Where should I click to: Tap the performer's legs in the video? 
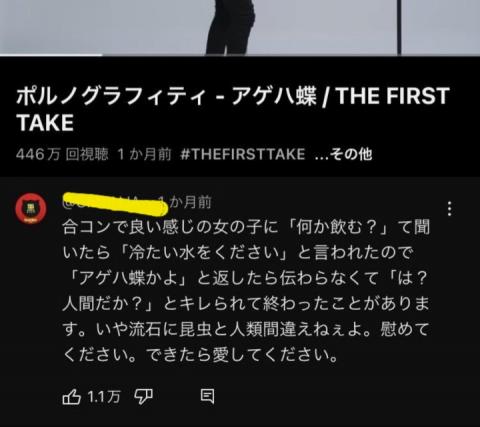230,27
